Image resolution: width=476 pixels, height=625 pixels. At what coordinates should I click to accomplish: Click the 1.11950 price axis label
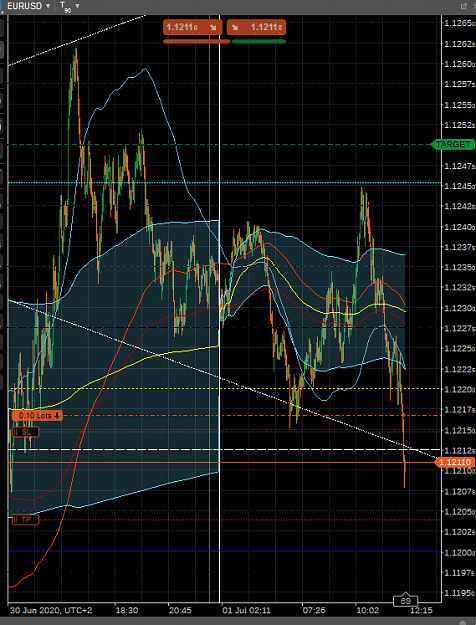(460, 593)
